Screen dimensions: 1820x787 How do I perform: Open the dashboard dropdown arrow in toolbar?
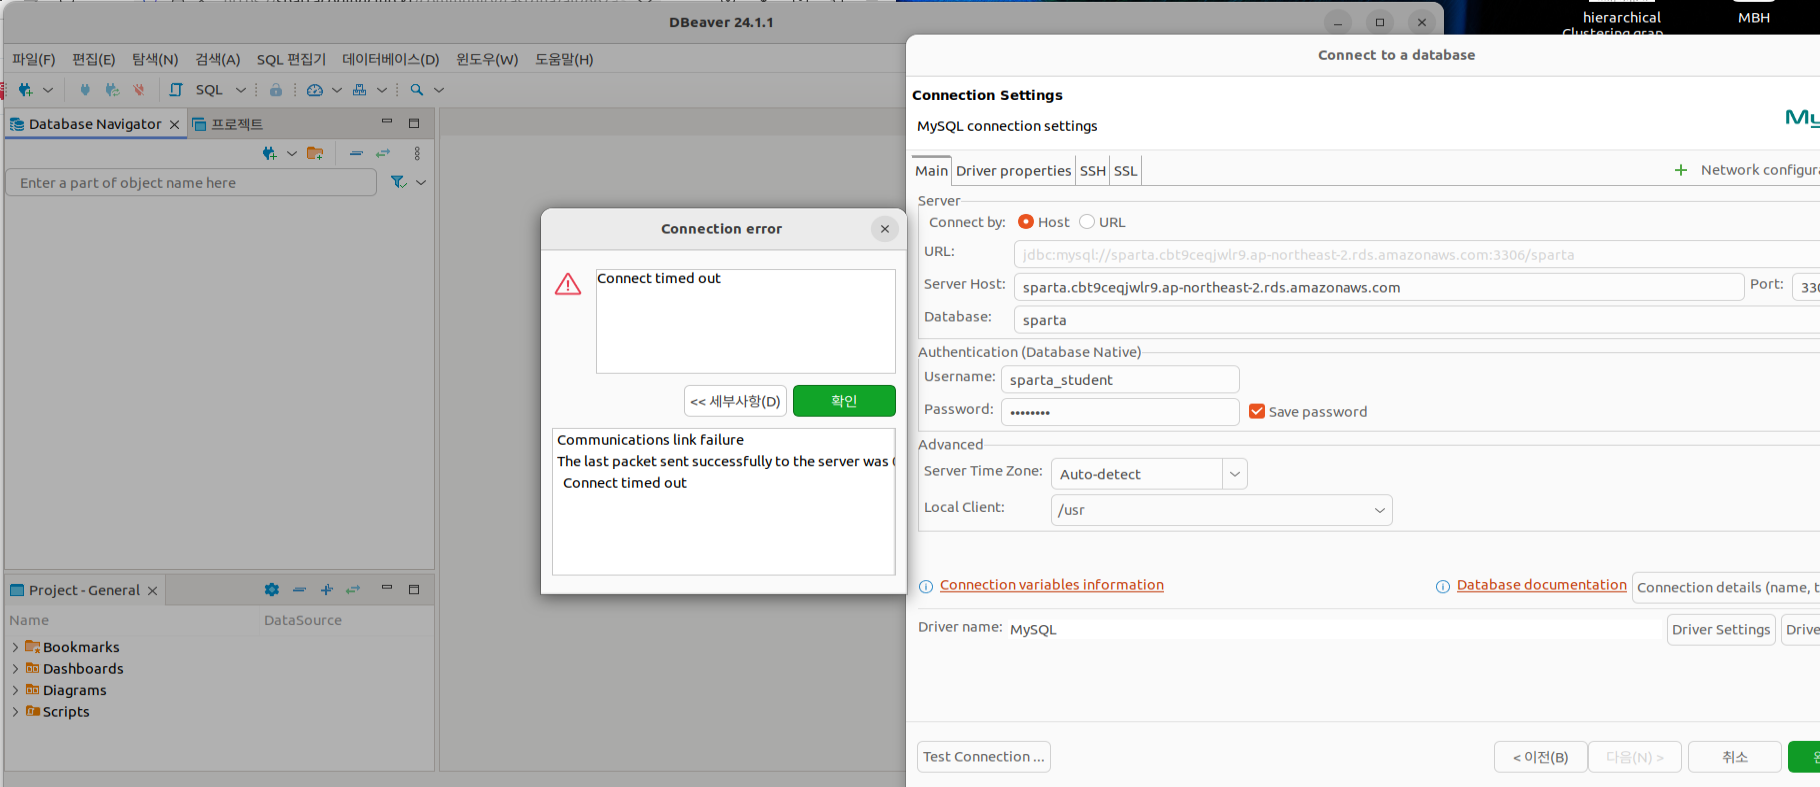[x=337, y=90]
